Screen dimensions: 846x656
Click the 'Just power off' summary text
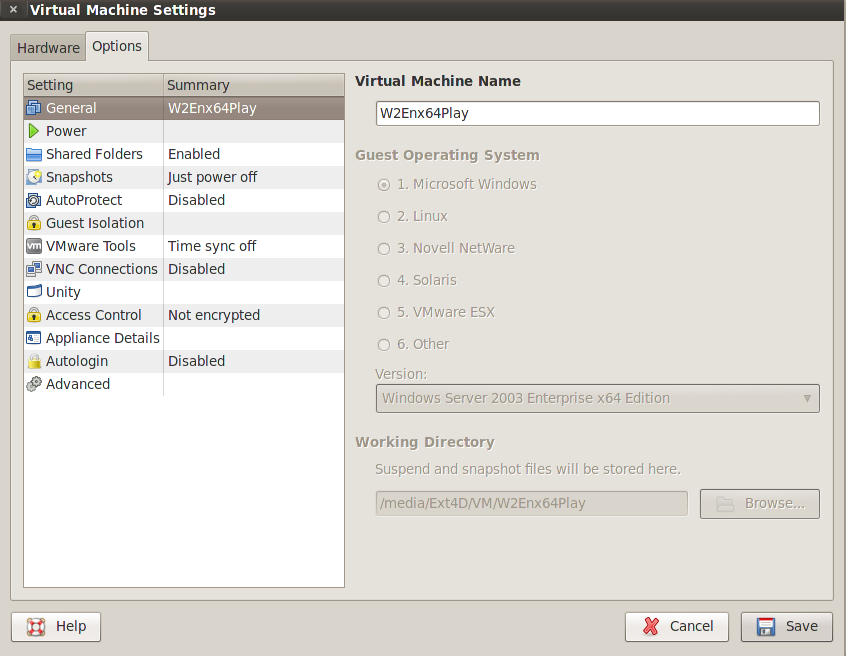[213, 177]
